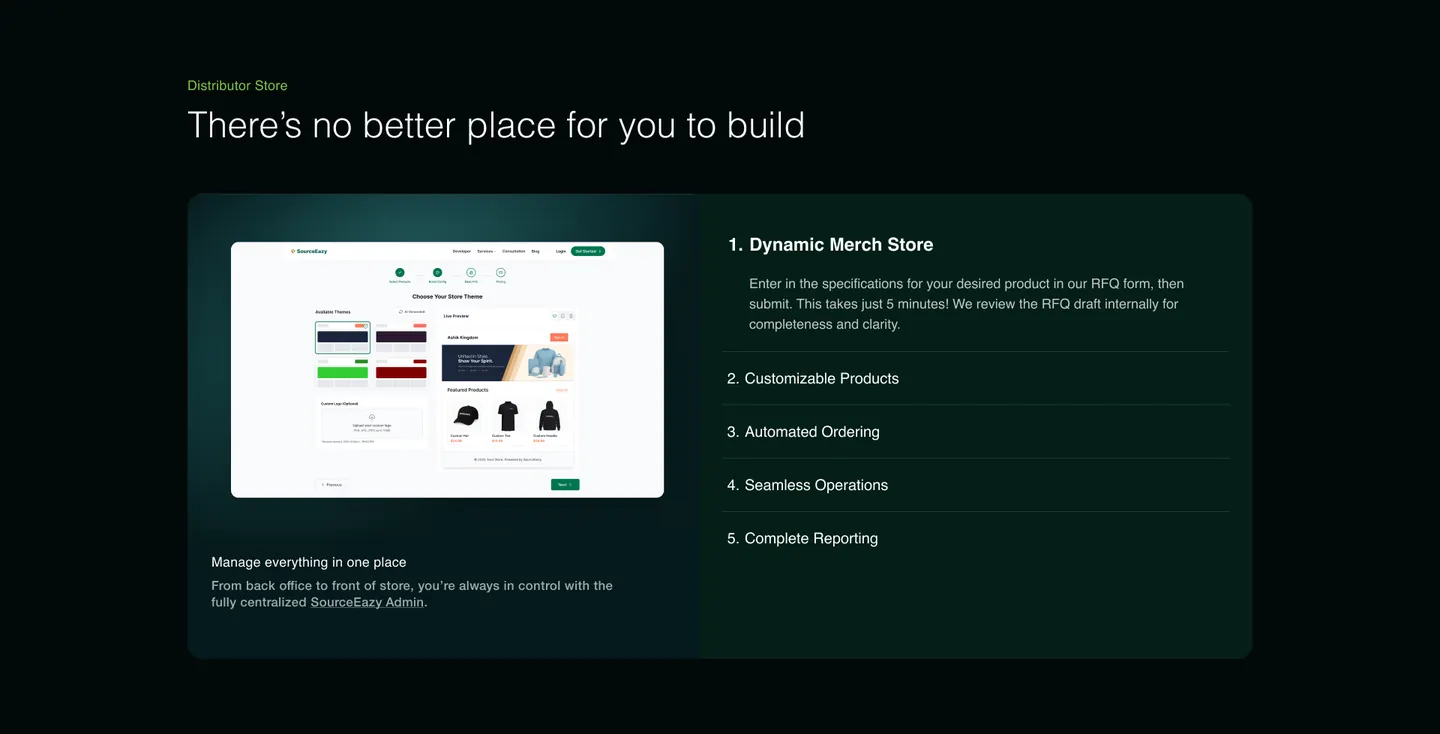Click the "Featured Products" heading
This screenshot has width=1440, height=734.
point(468,390)
